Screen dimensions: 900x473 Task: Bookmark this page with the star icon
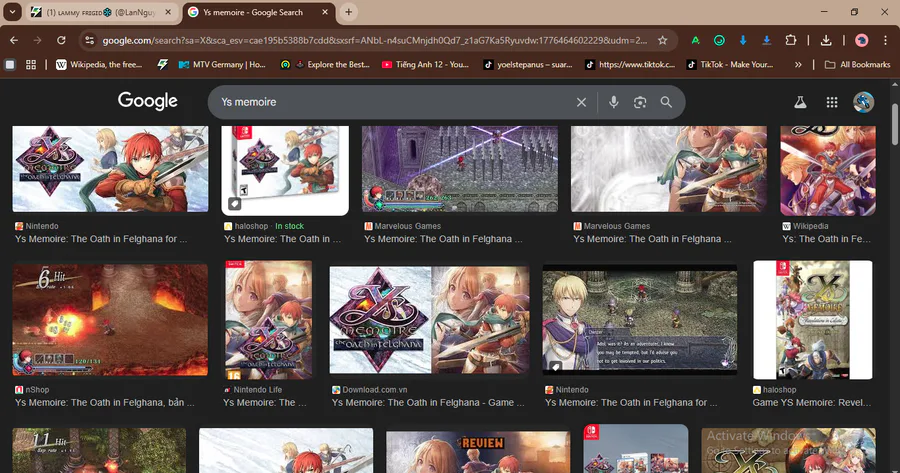tap(663, 40)
